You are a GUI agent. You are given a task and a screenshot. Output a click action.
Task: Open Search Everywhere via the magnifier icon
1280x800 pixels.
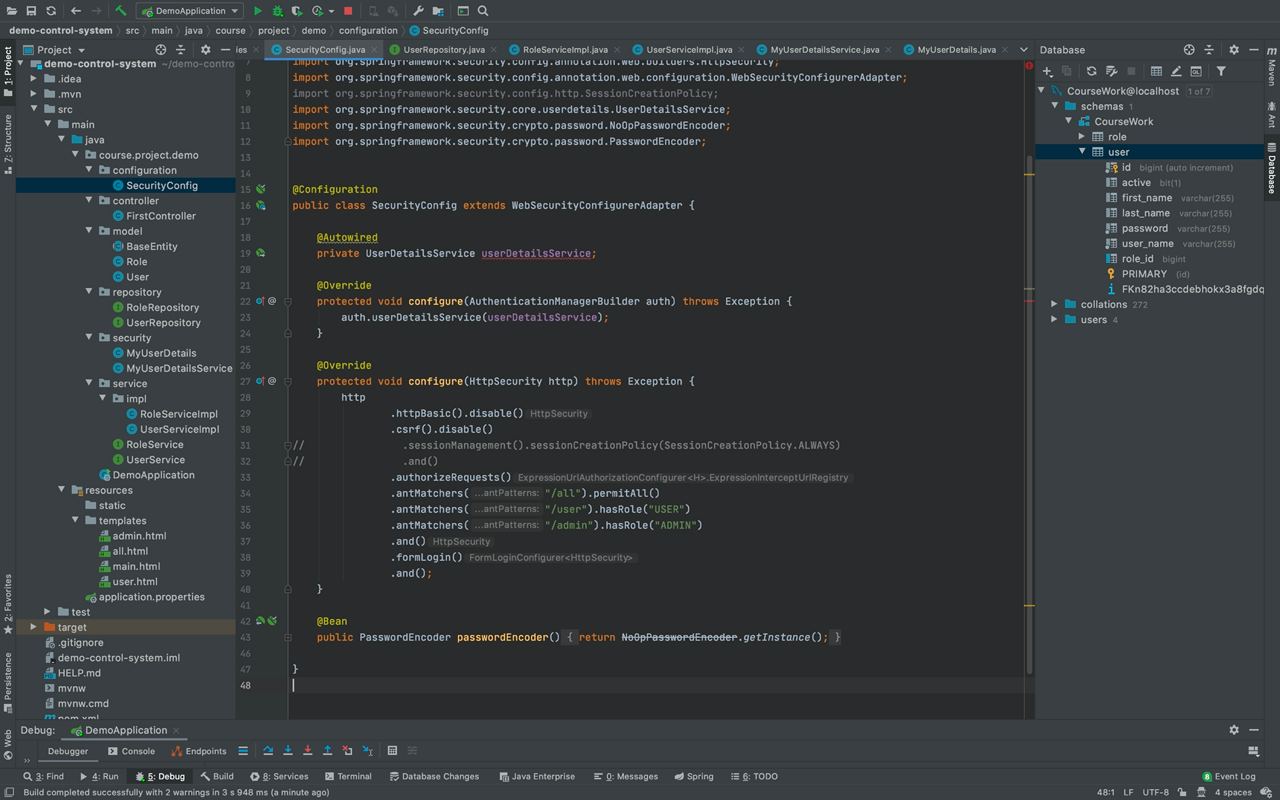(483, 11)
